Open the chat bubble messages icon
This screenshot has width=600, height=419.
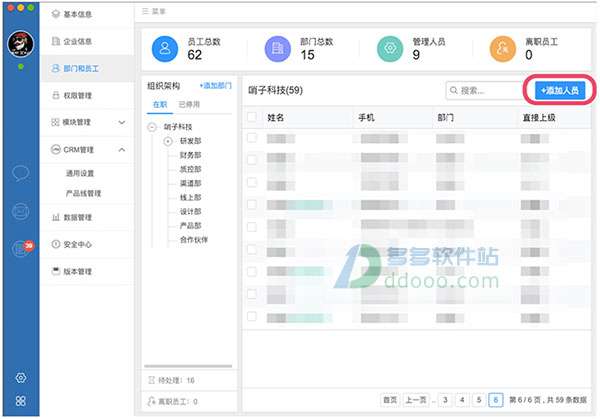click(x=20, y=173)
